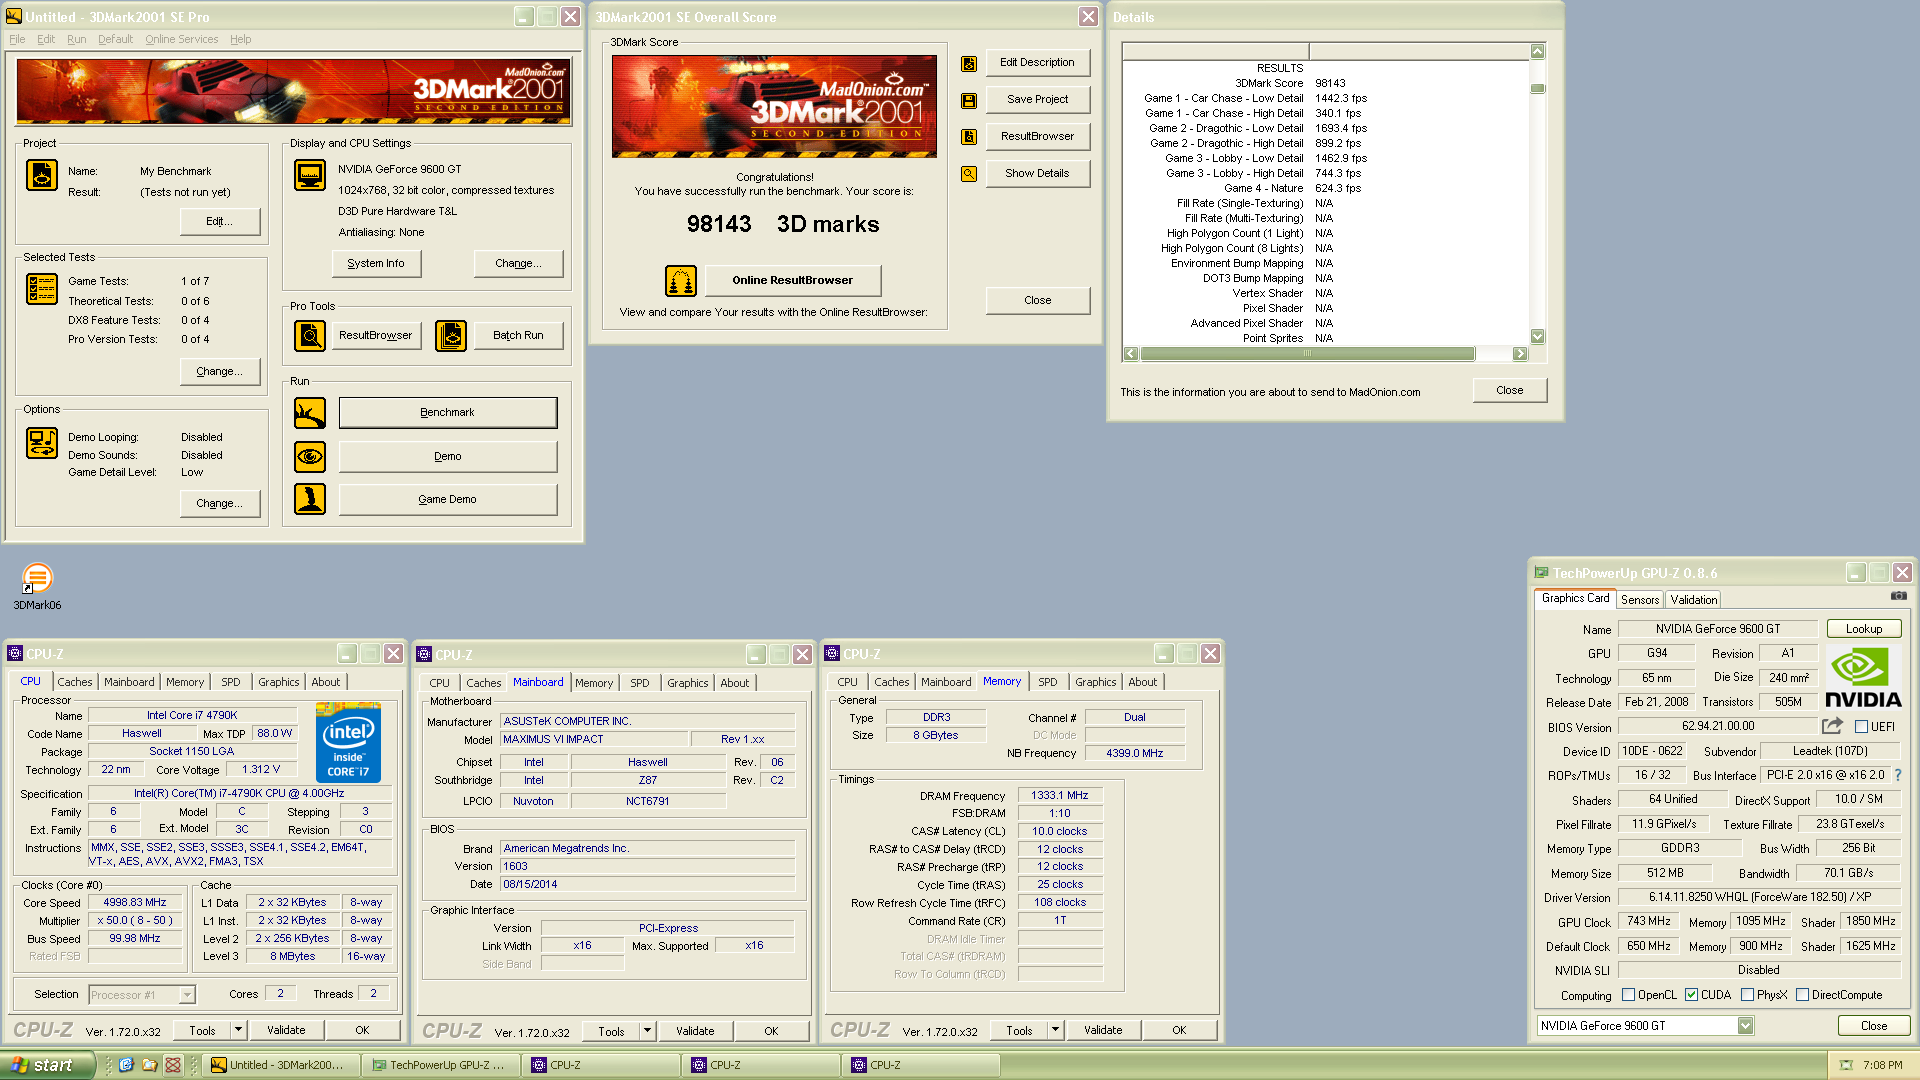Click Validate in the first CPU-Z window

coord(286,1030)
